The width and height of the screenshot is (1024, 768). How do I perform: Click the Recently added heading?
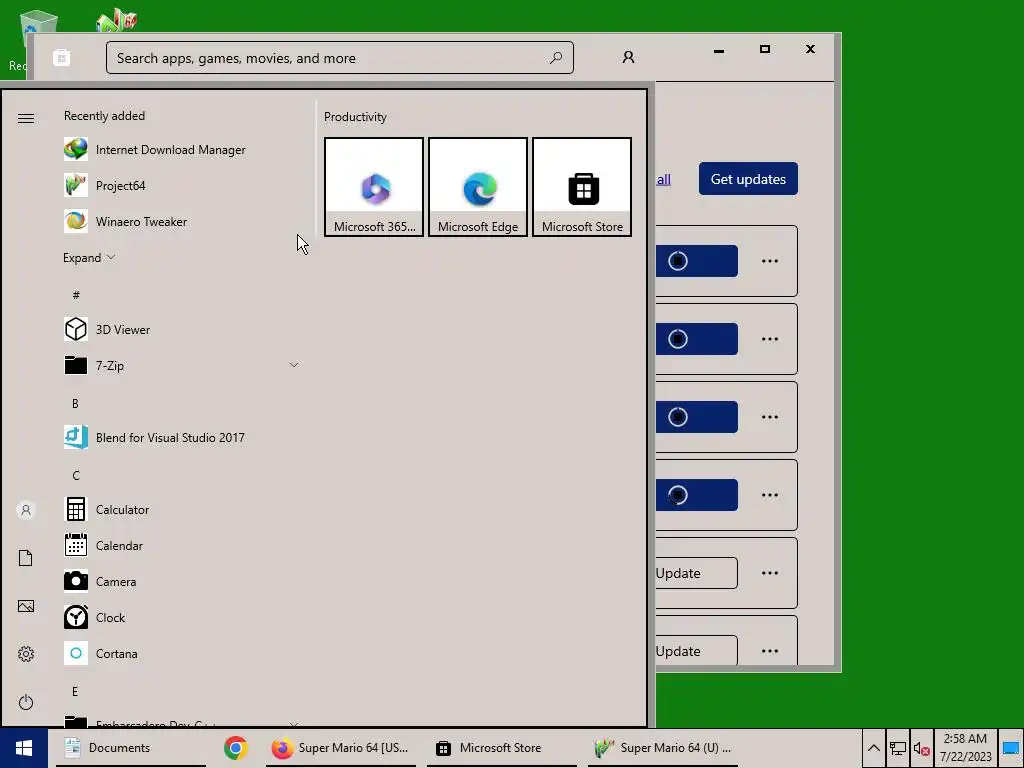(104, 116)
